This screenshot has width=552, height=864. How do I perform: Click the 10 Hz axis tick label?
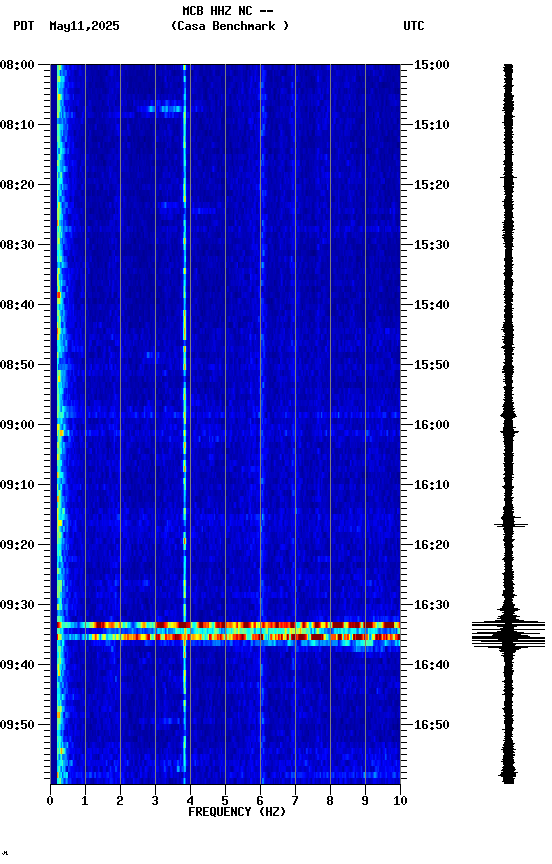pos(400,801)
